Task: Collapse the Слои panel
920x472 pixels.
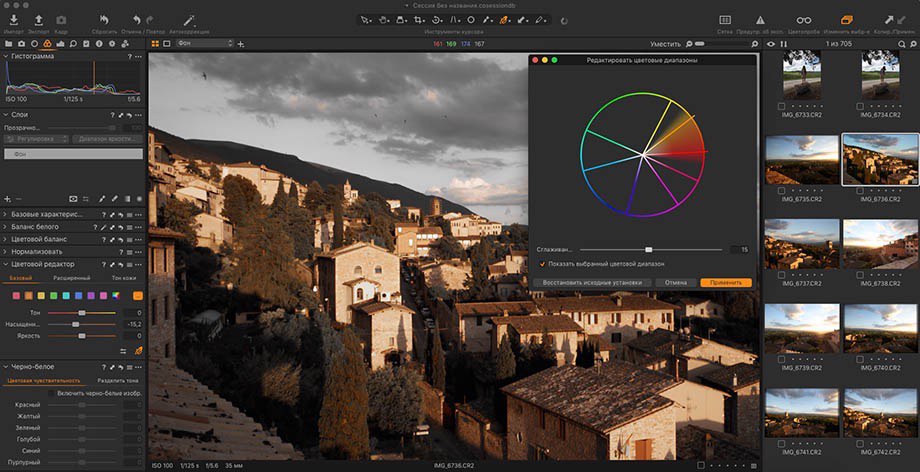Action: point(6,114)
